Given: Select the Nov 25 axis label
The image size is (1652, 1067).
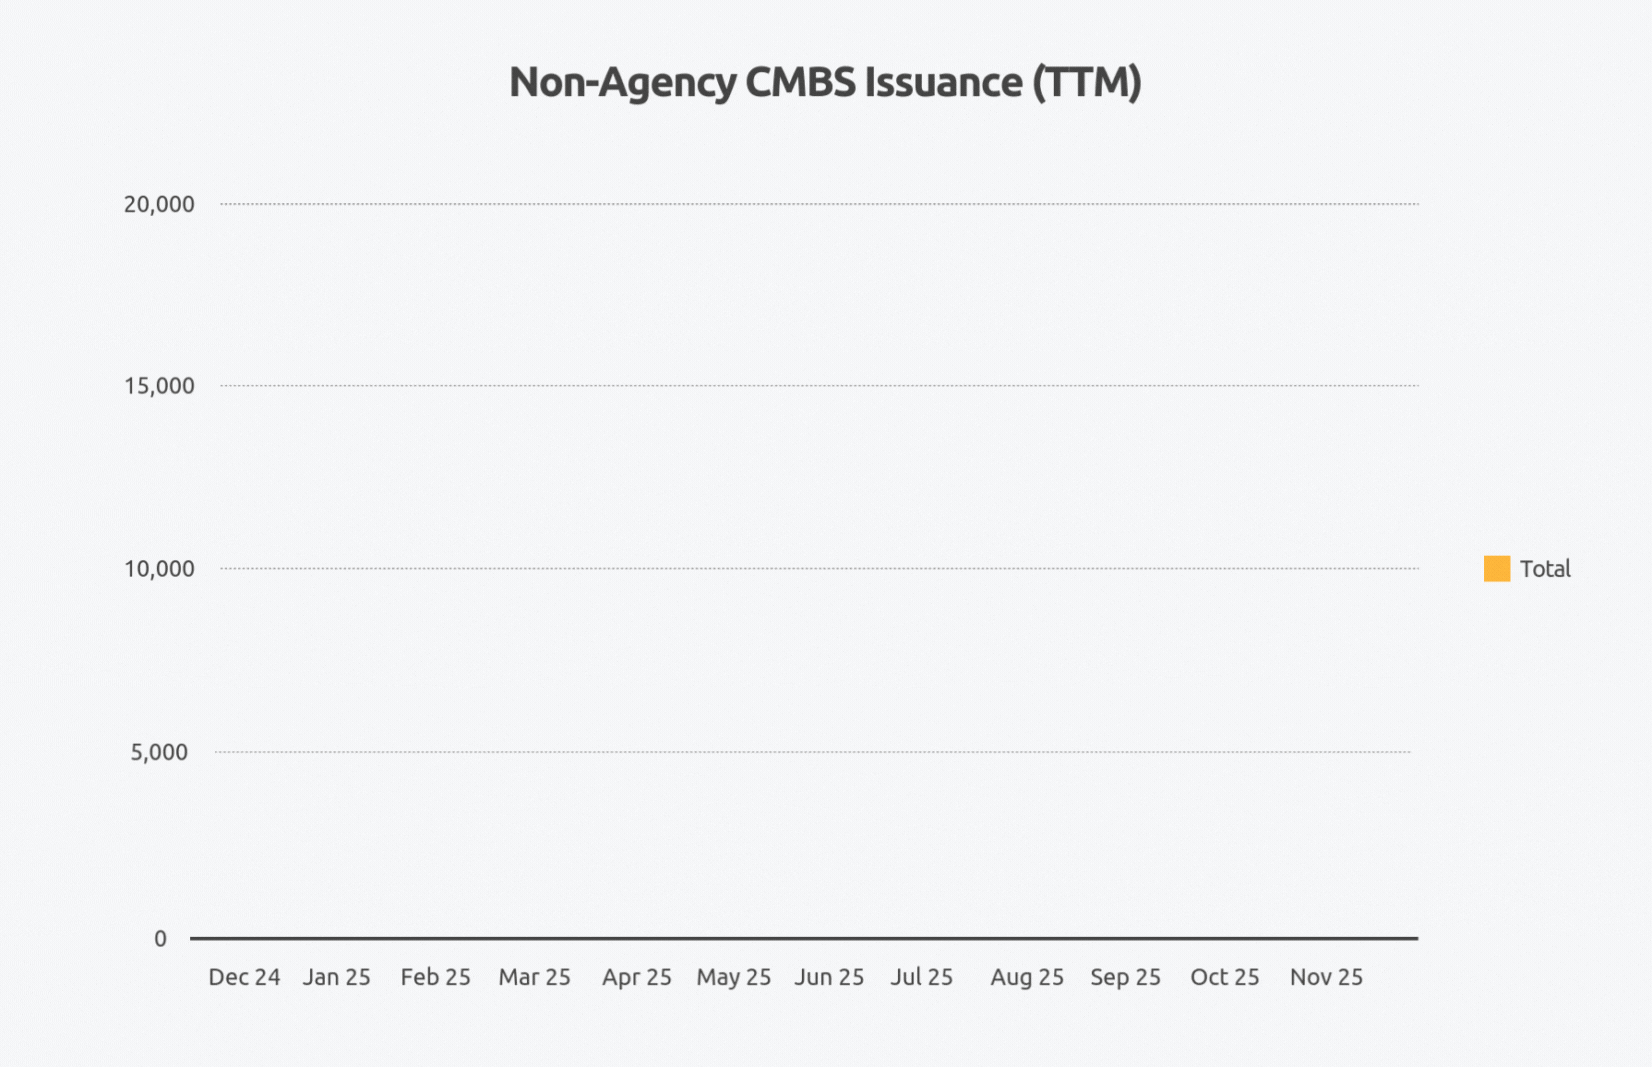Looking at the screenshot, I should [x=1326, y=977].
